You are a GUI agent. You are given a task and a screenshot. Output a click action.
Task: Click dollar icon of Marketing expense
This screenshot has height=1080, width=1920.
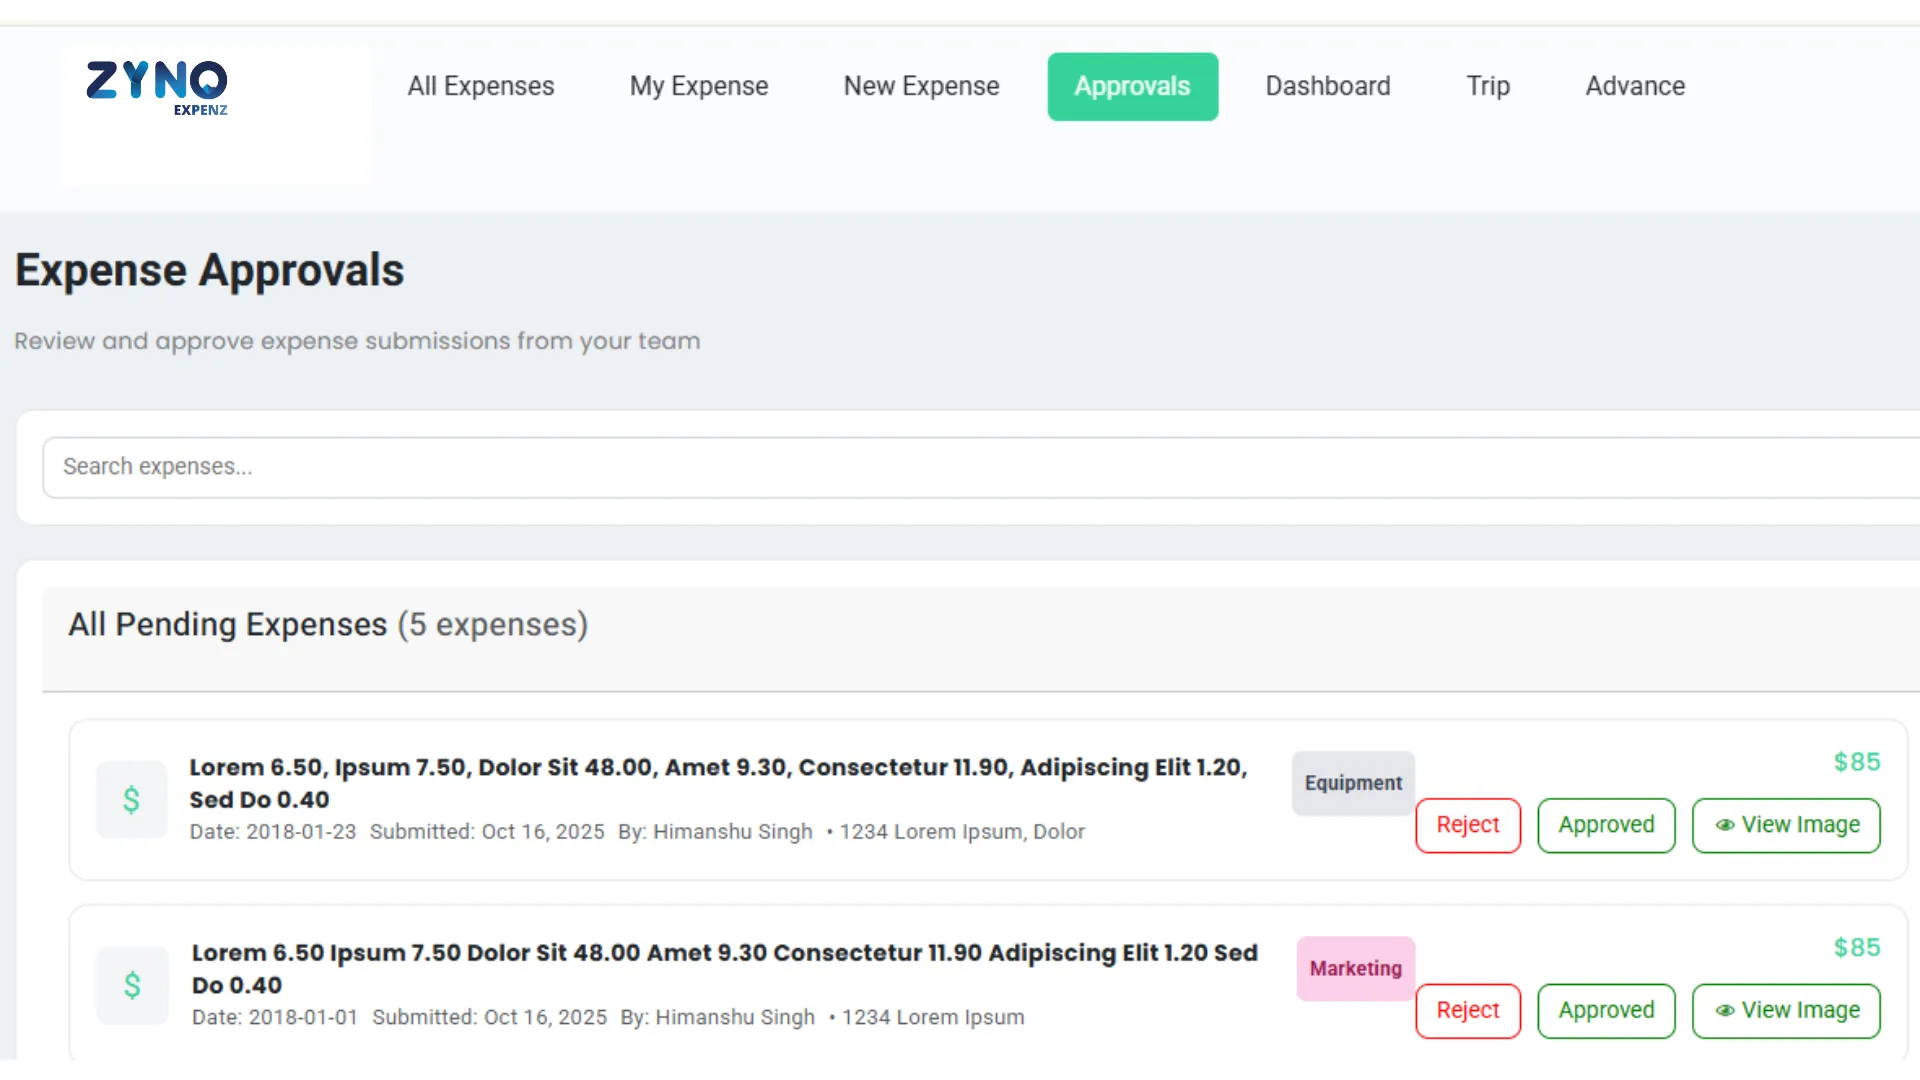(x=132, y=986)
